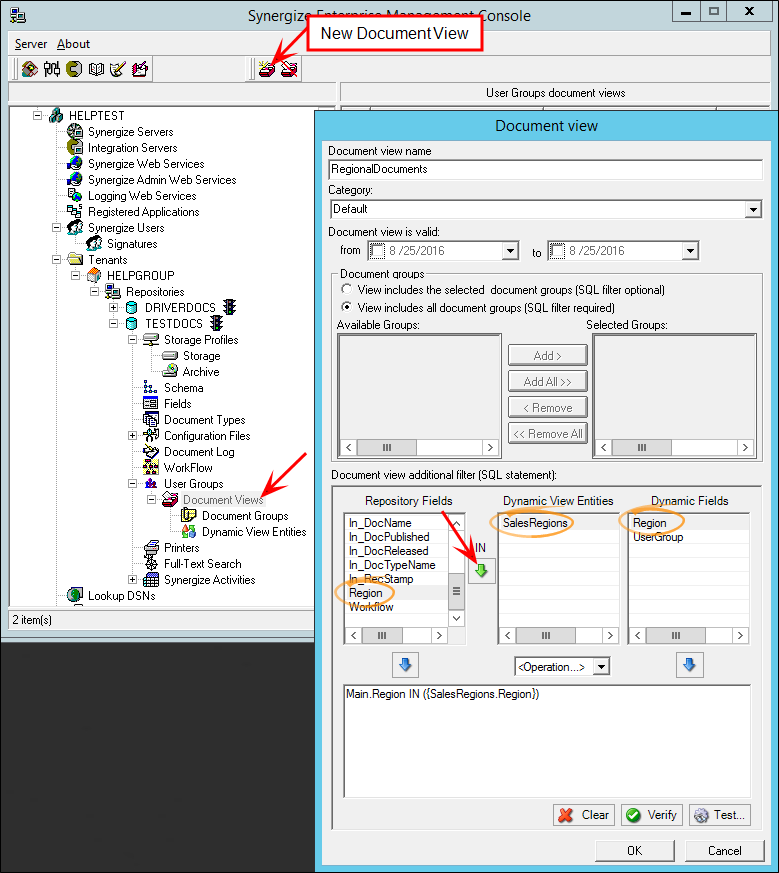Open the Server menu
The height and width of the screenshot is (873, 779).
pos(31,44)
